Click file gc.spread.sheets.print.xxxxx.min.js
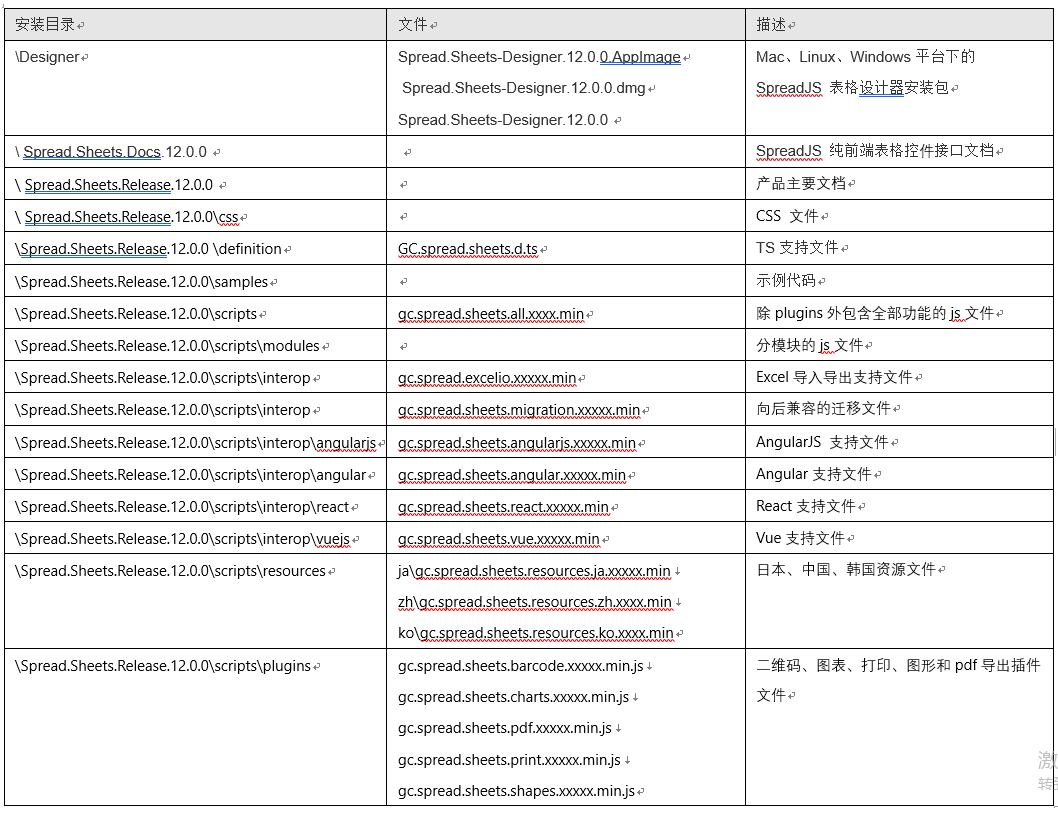The width and height of the screenshot is (1058, 813). coord(509,760)
